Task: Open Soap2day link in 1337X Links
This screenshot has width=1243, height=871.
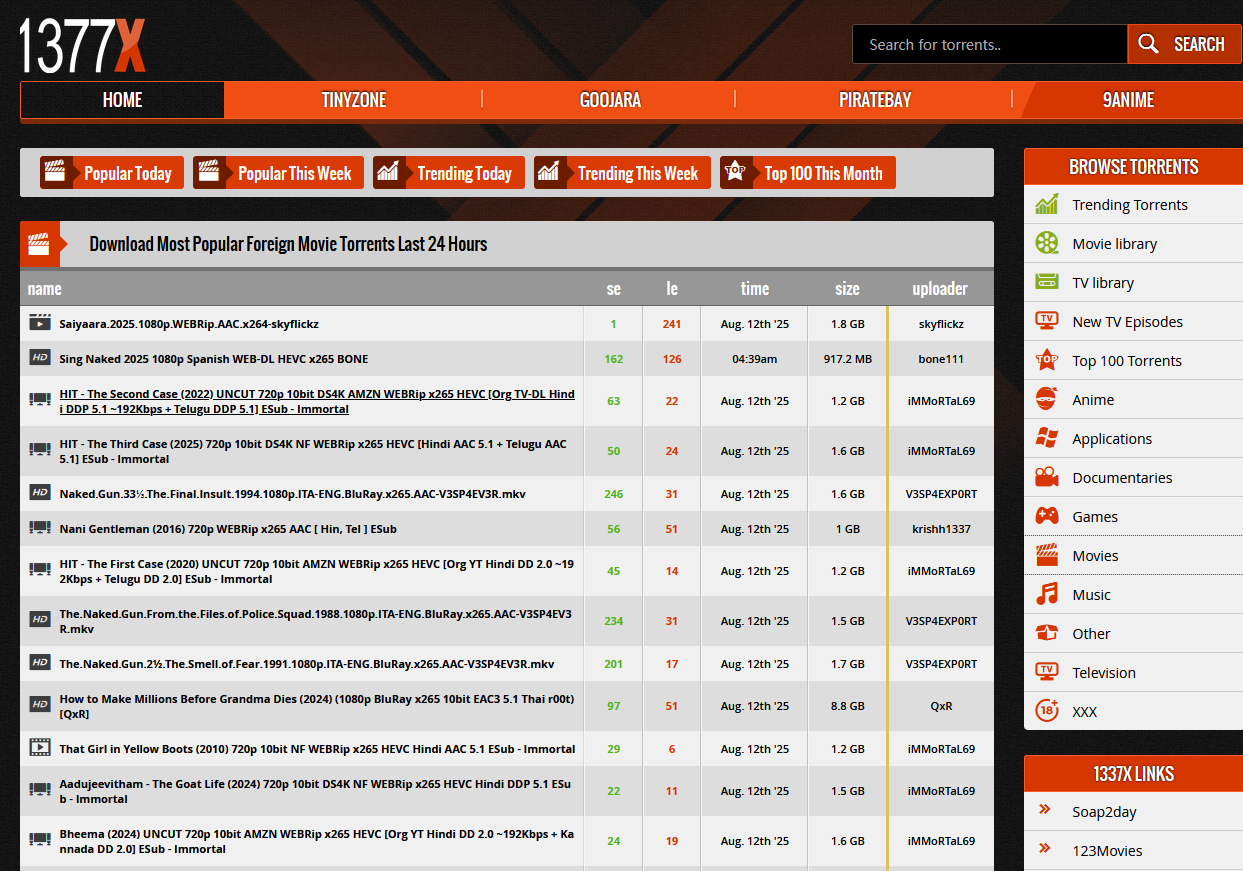Action: pos(1104,812)
